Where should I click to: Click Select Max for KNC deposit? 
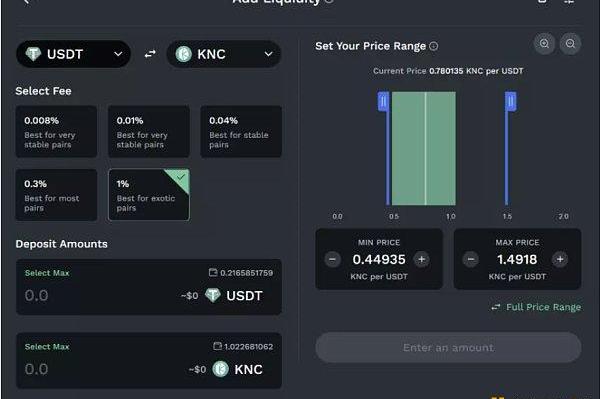point(47,347)
